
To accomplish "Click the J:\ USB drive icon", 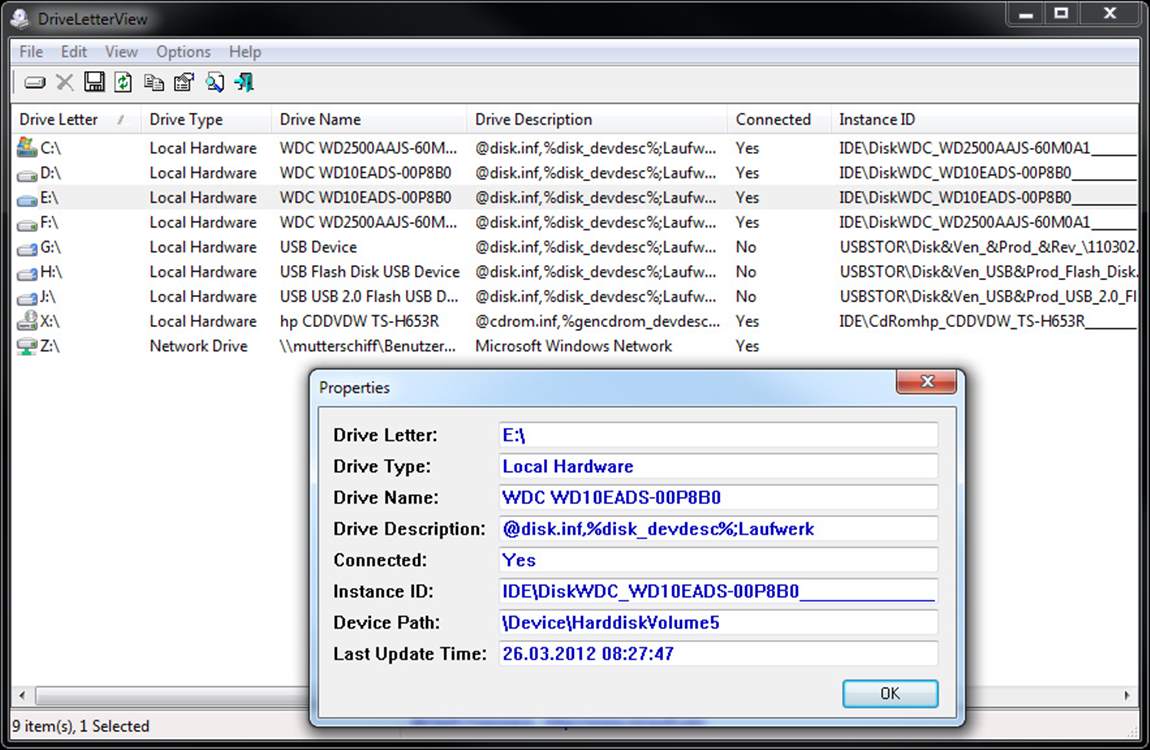I will 27,298.
